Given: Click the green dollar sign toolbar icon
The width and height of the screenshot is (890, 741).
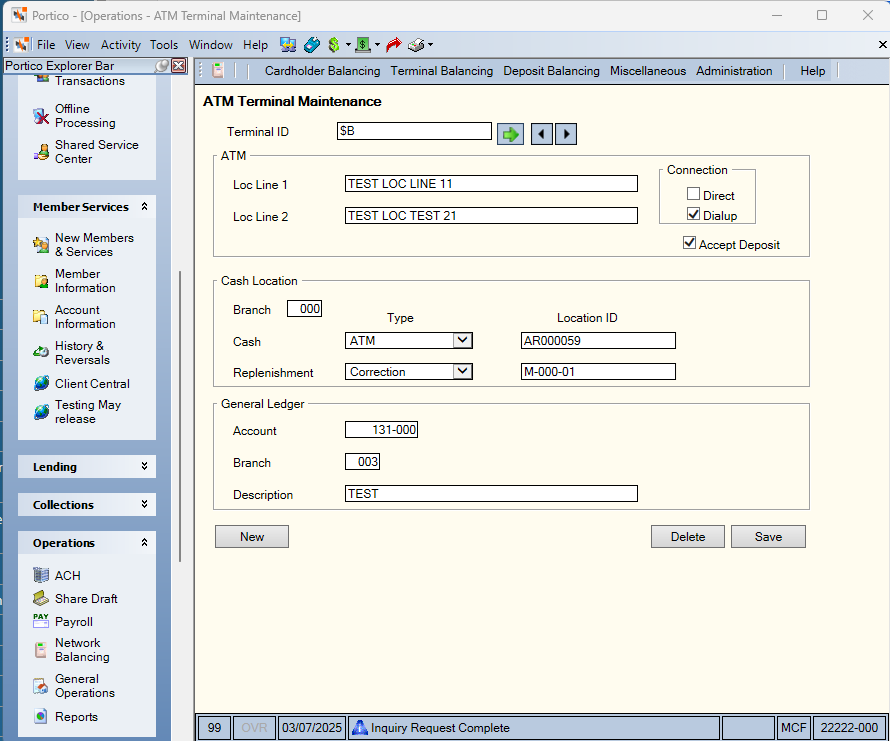Looking at the screenshot, I should click(334, 44).
